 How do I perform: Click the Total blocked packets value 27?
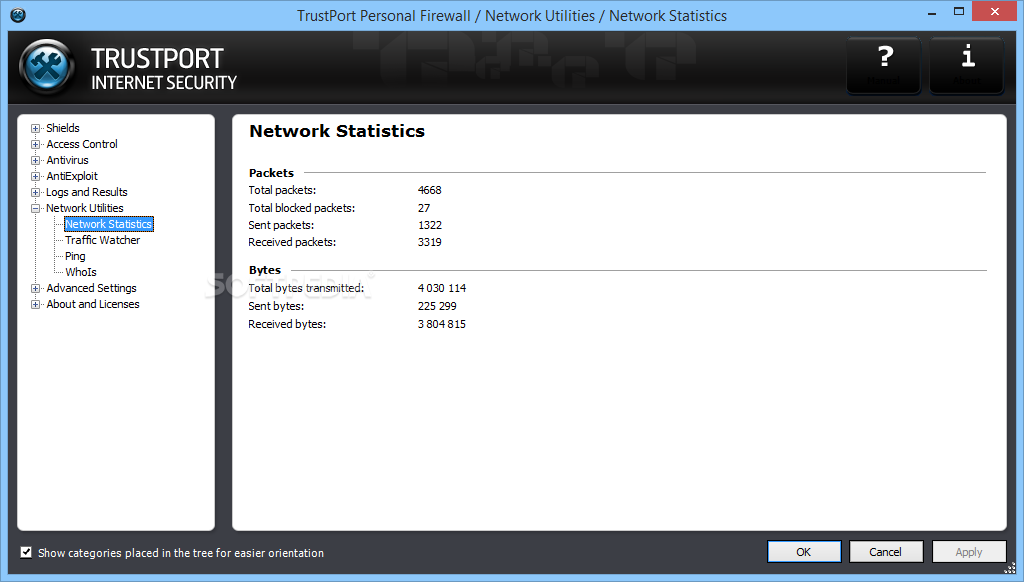[424, 208]
